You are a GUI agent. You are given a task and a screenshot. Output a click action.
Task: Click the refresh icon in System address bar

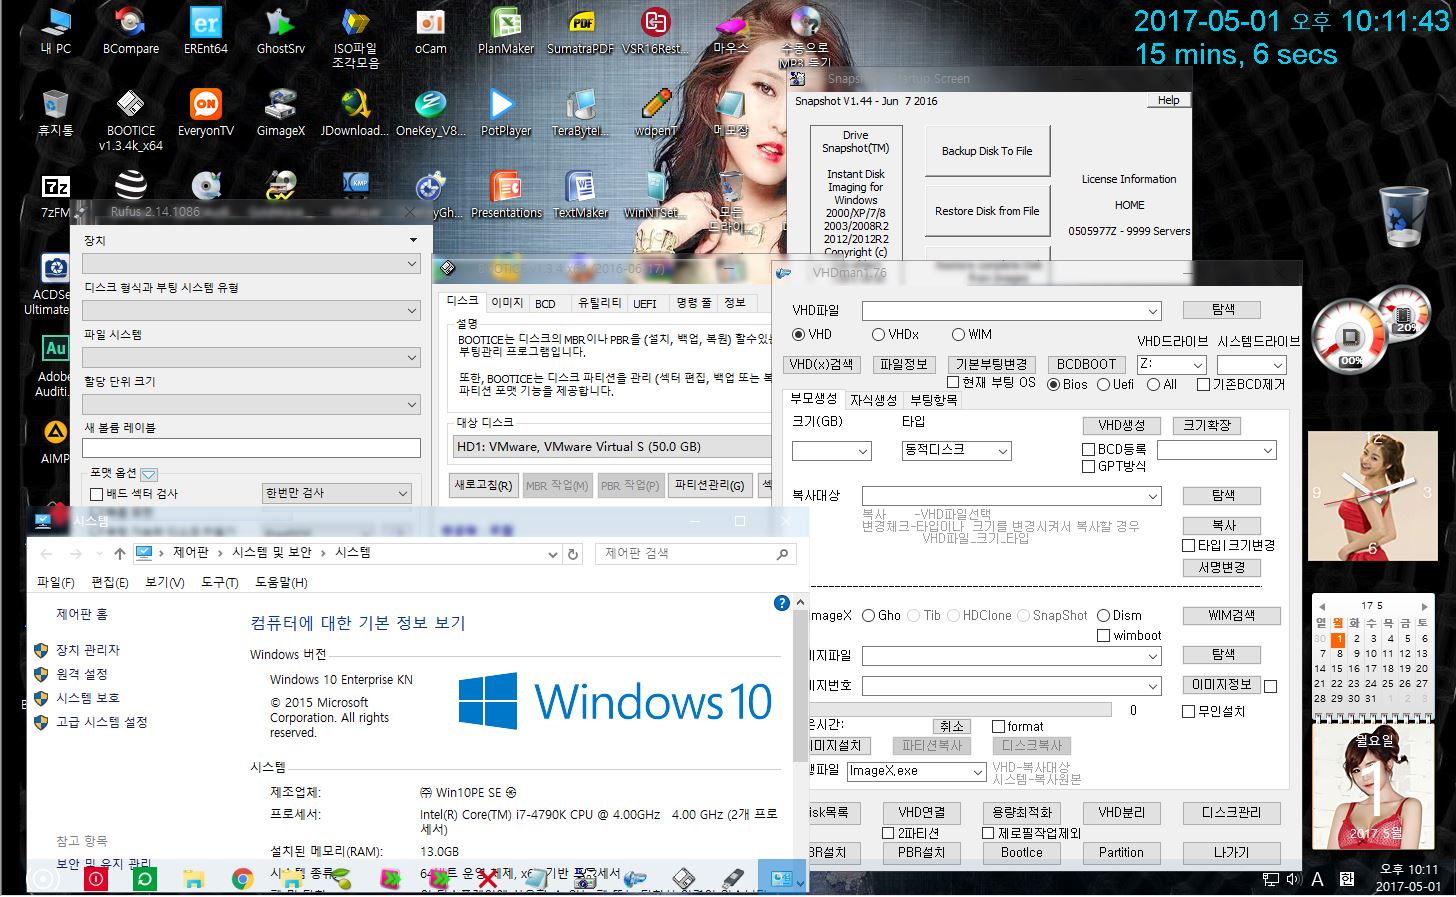click(573, 553)
